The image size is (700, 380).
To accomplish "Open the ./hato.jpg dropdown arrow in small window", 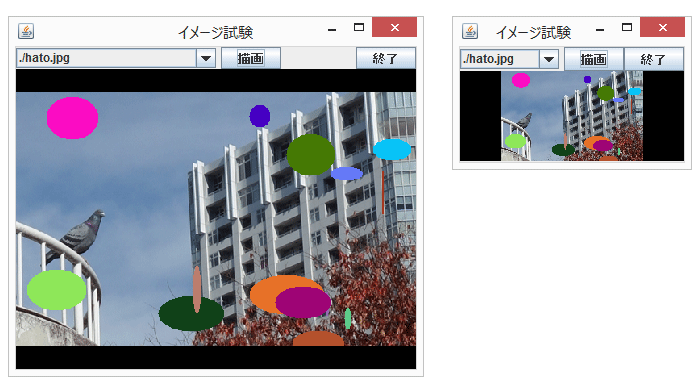I will (549, 59).
